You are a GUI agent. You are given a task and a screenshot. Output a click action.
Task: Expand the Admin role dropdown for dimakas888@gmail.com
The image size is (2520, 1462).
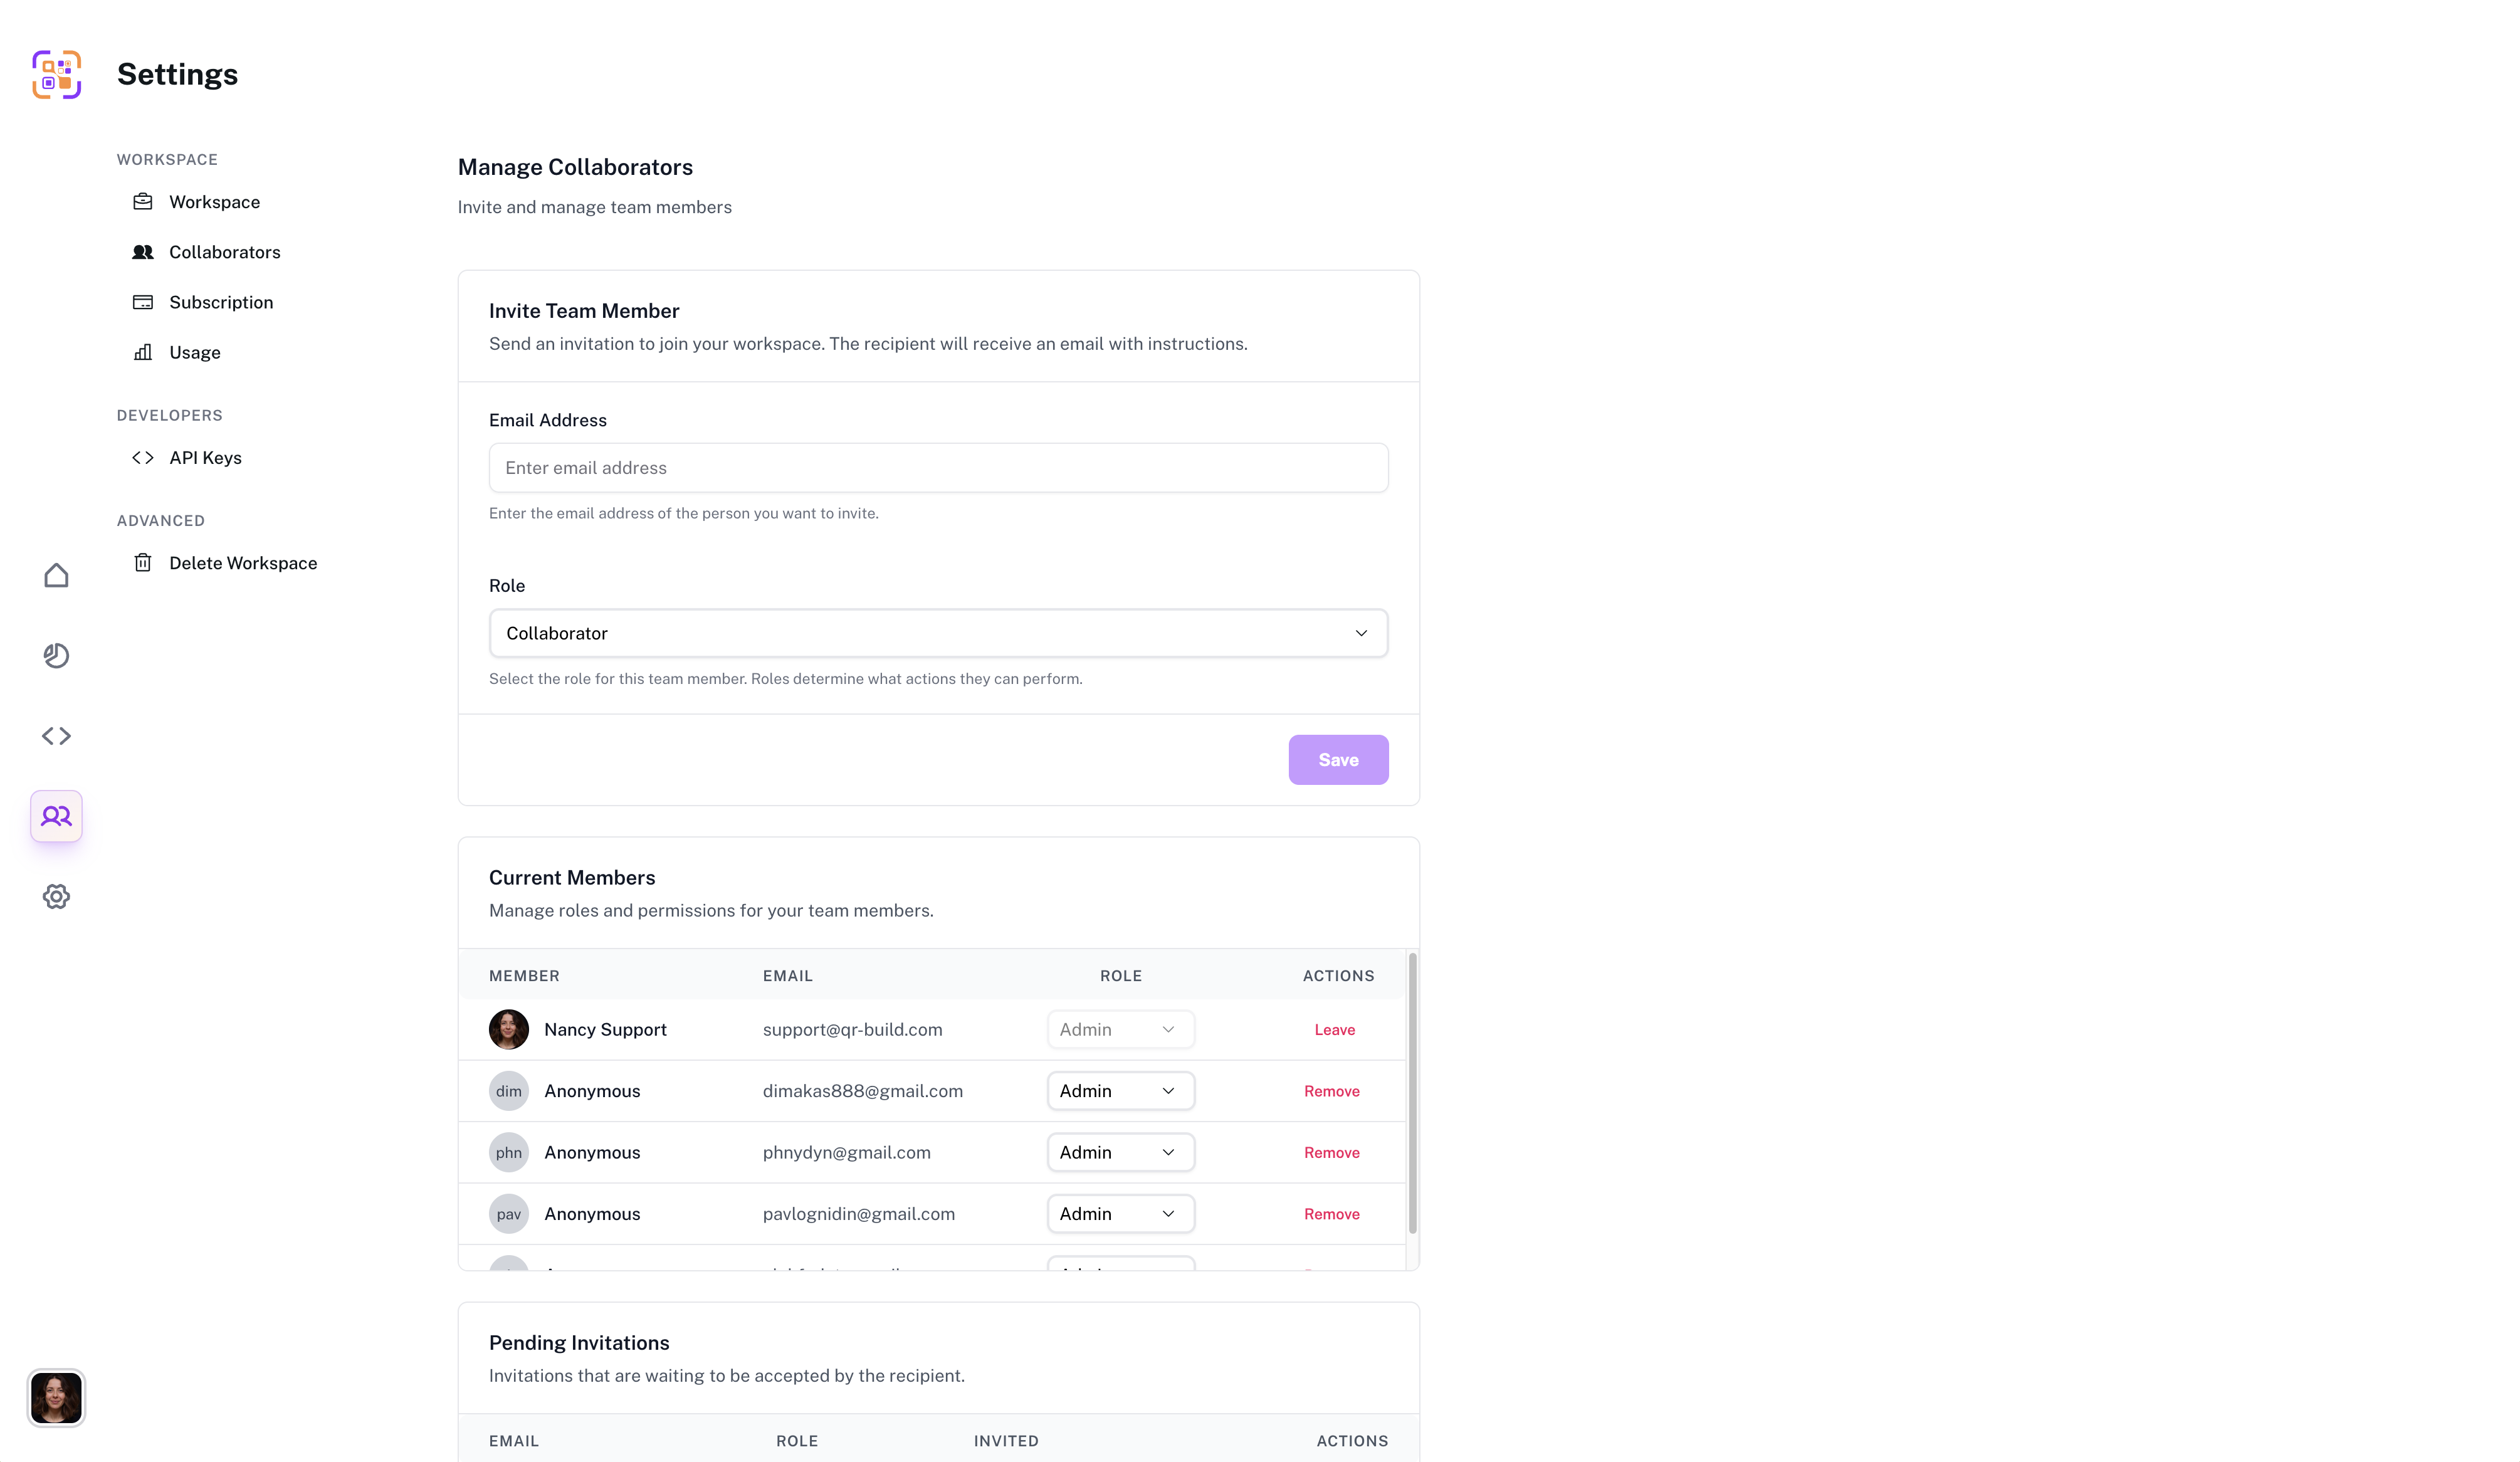click(1120, 1090)
